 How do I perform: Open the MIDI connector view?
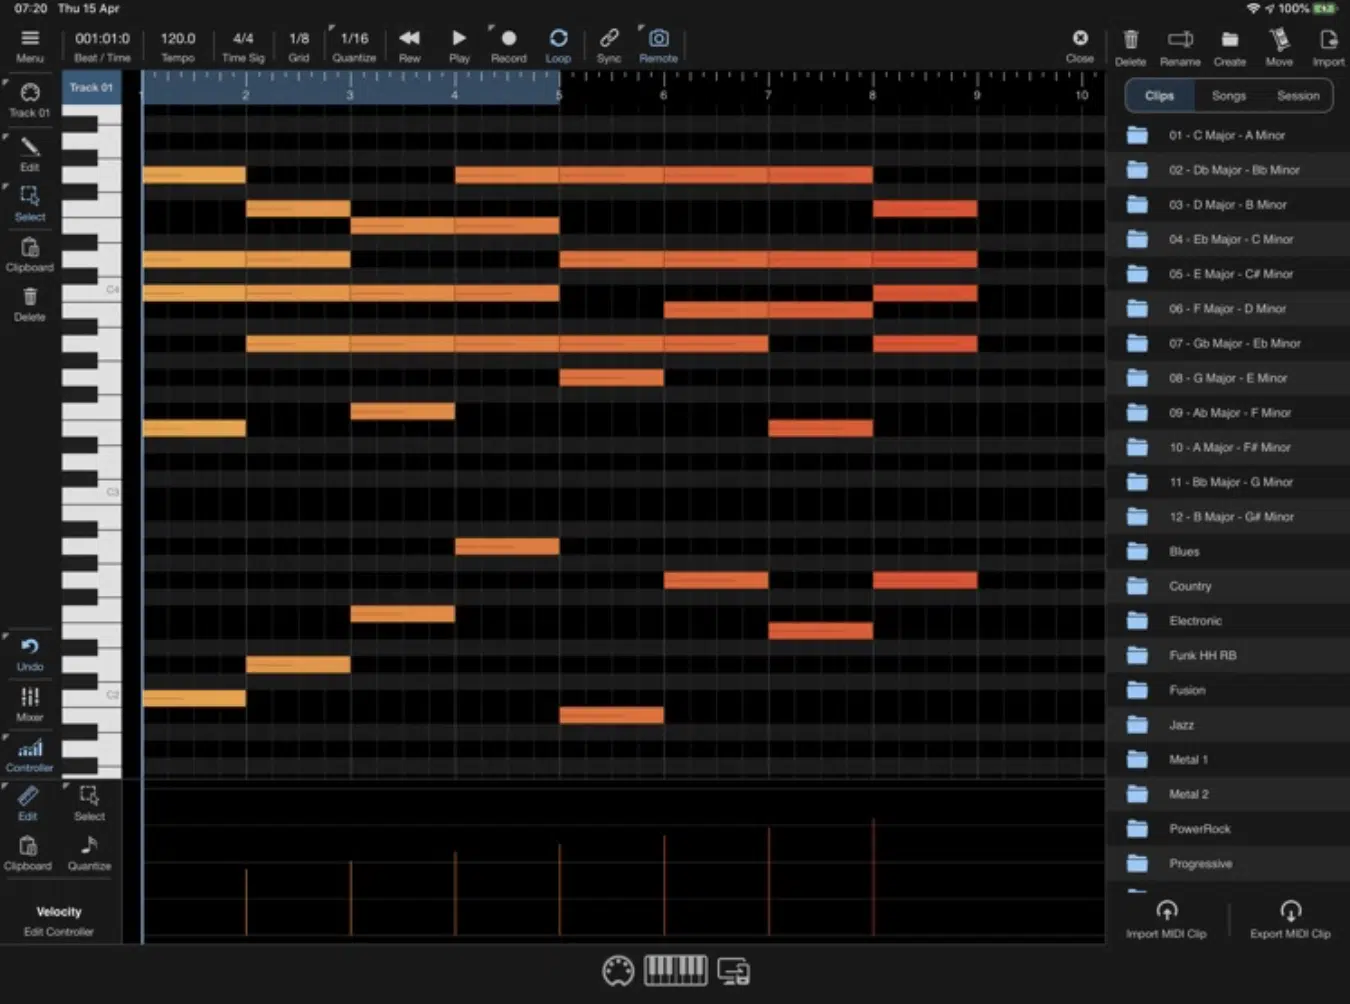(x=618, y=971)
